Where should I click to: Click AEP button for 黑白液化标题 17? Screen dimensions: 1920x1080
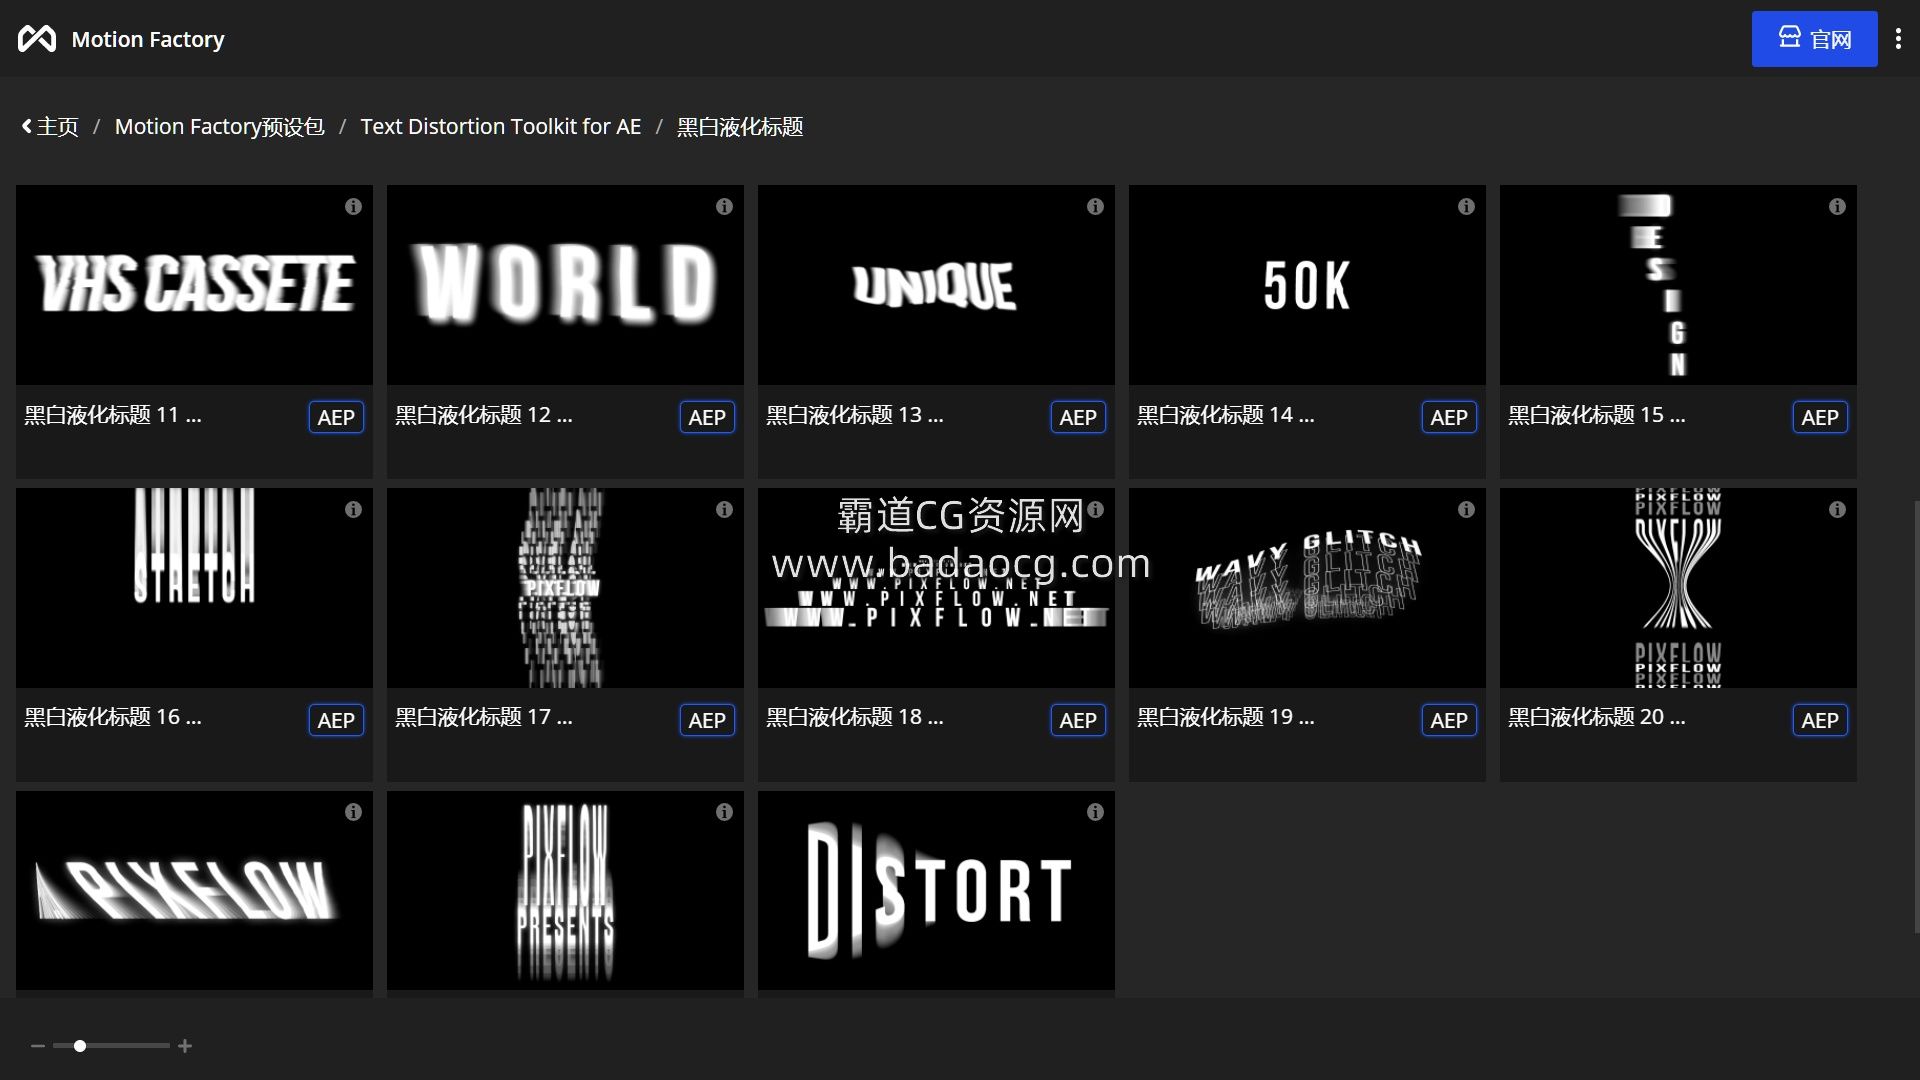[707, 720]
